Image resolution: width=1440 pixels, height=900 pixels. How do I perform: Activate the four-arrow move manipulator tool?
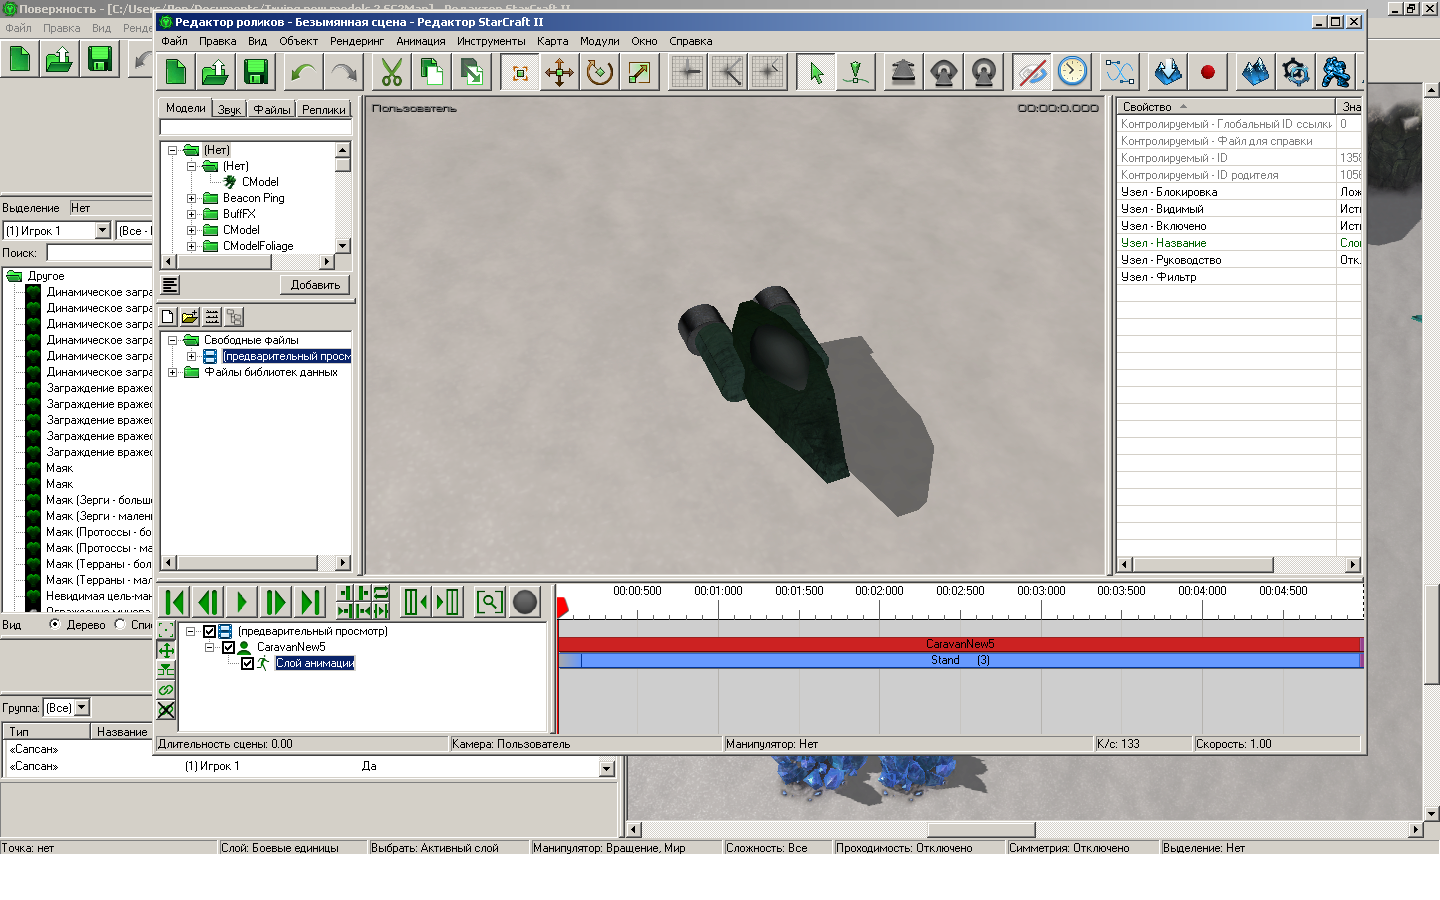point(559,72)
